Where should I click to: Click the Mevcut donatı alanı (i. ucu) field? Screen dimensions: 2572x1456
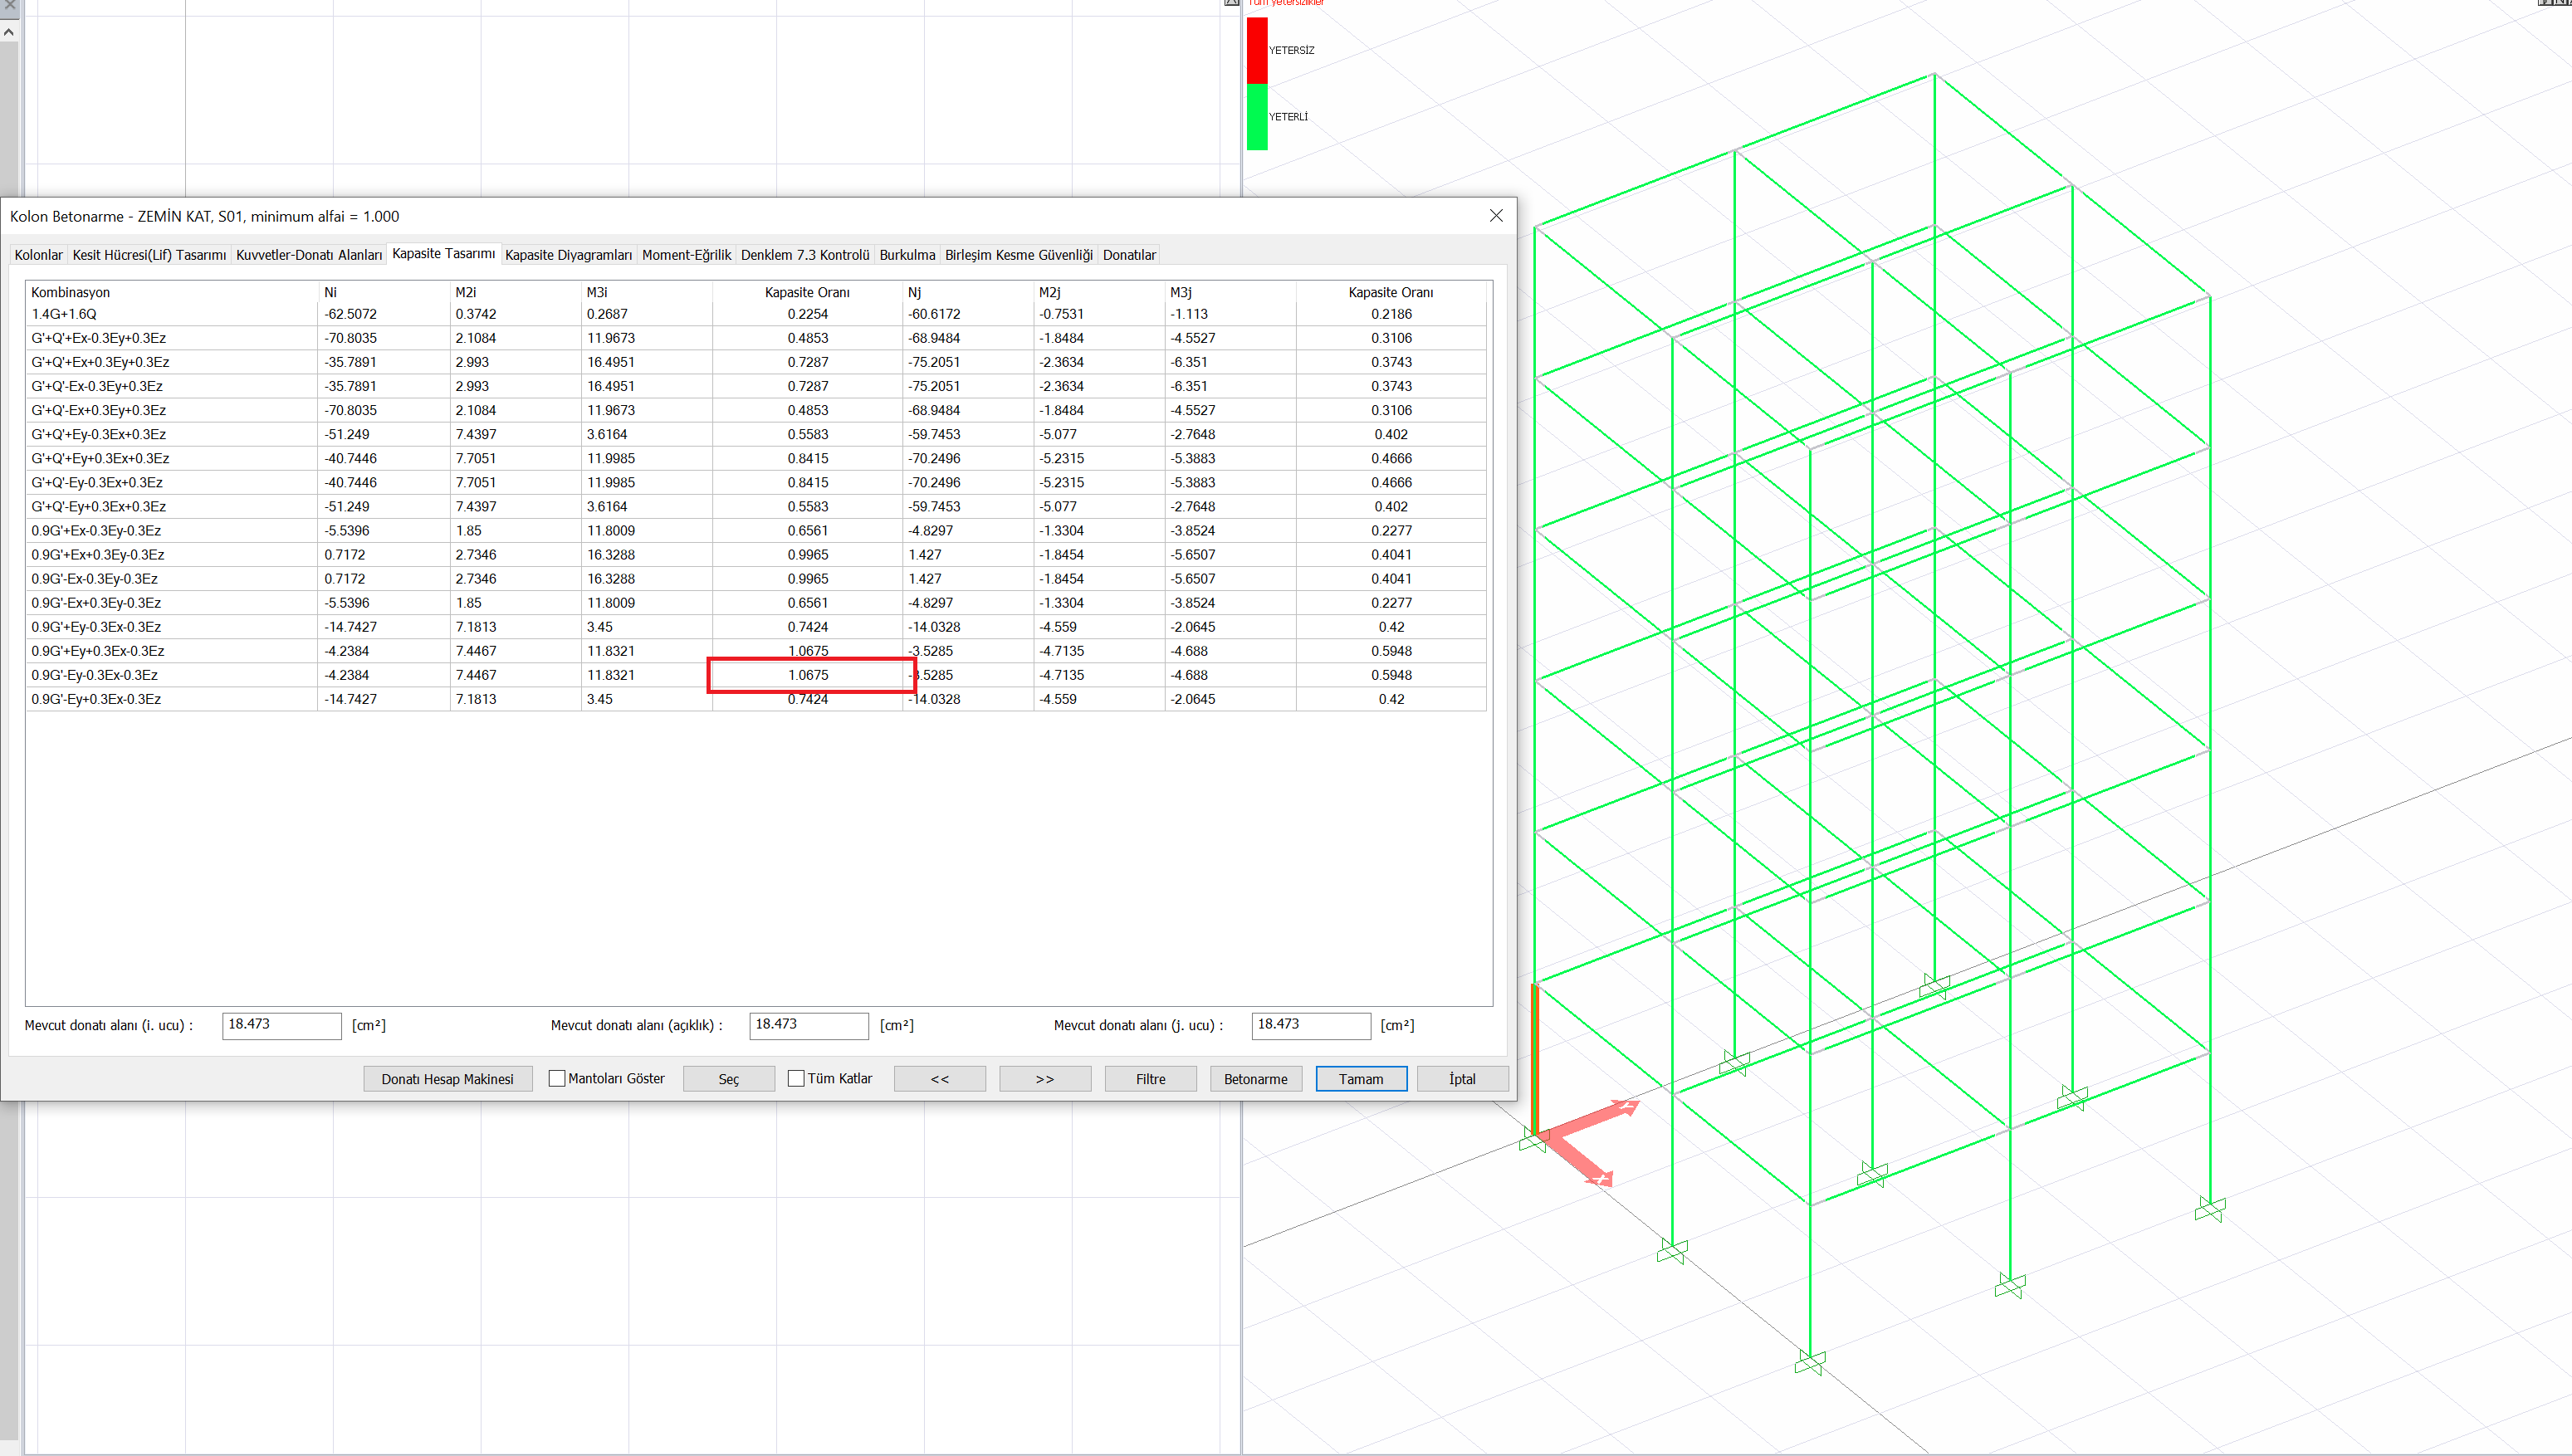(x=281, y=1025)
